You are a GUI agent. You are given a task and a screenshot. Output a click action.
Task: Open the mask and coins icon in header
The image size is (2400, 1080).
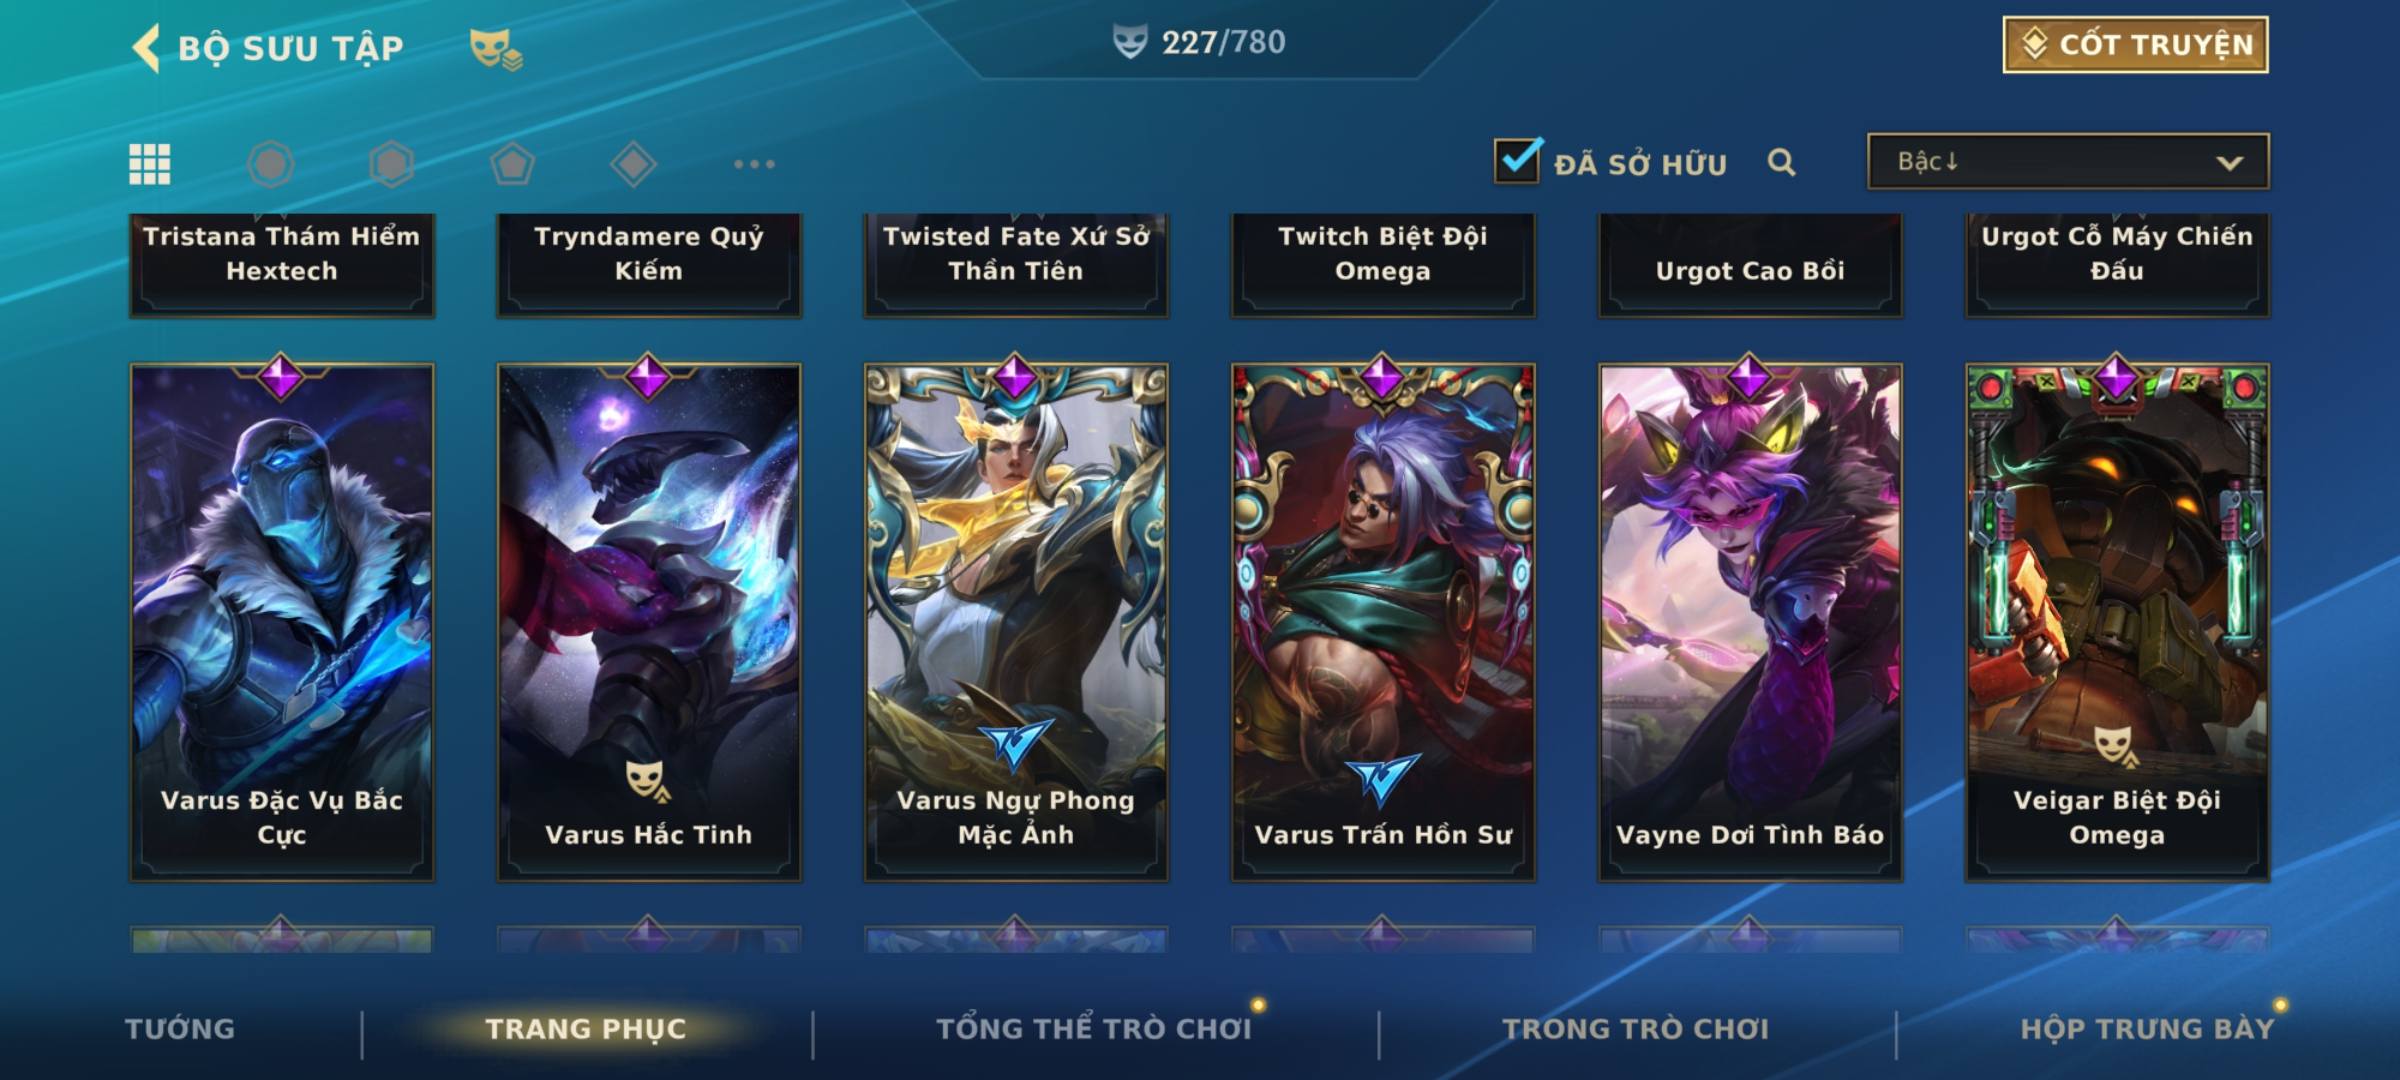(x=496, y=48)
